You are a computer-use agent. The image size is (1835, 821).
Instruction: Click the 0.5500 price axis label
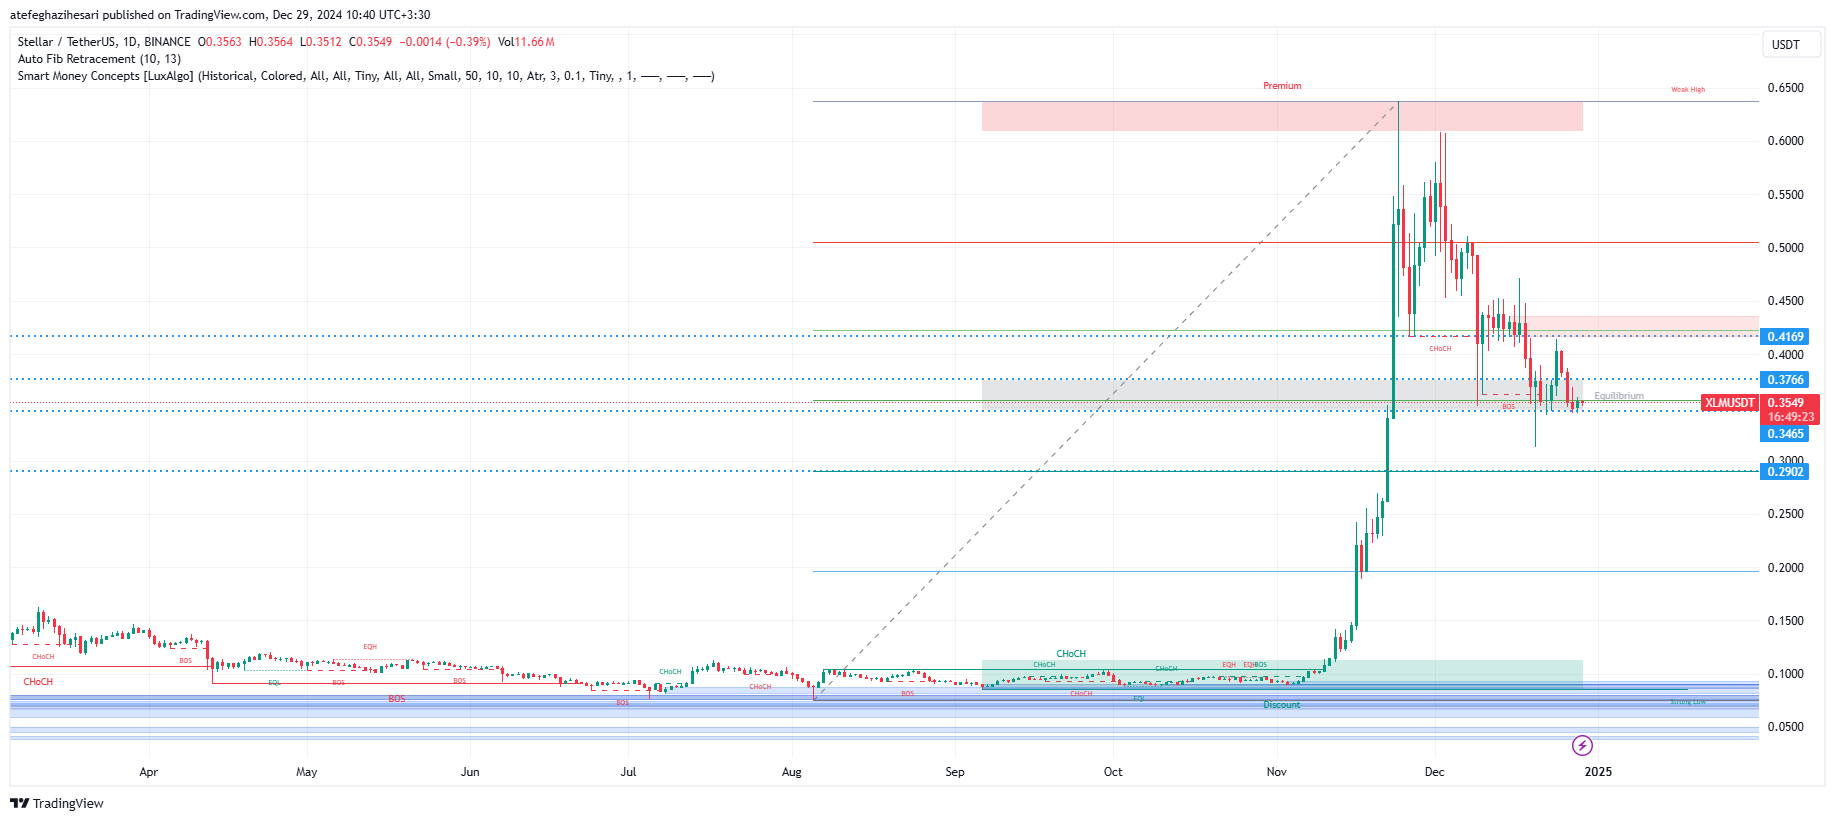pos(1785,195)
